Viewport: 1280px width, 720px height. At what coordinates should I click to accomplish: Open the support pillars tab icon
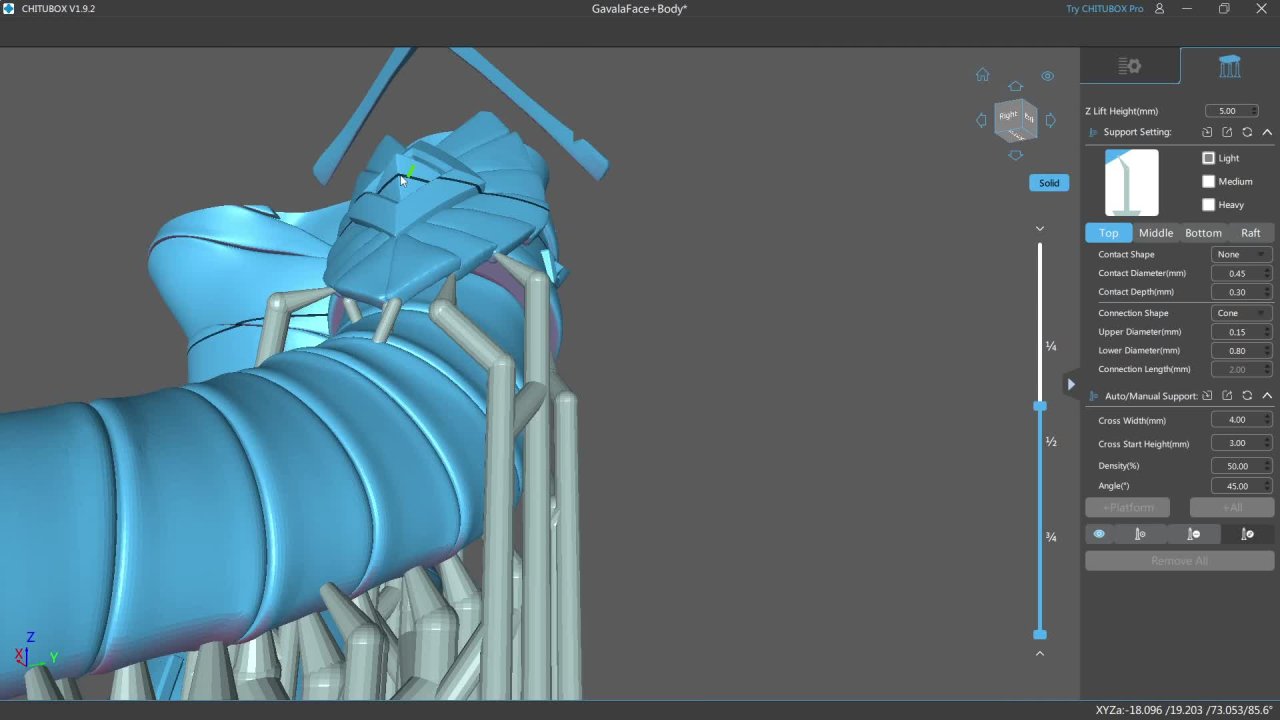click(x=1229, y=66)
